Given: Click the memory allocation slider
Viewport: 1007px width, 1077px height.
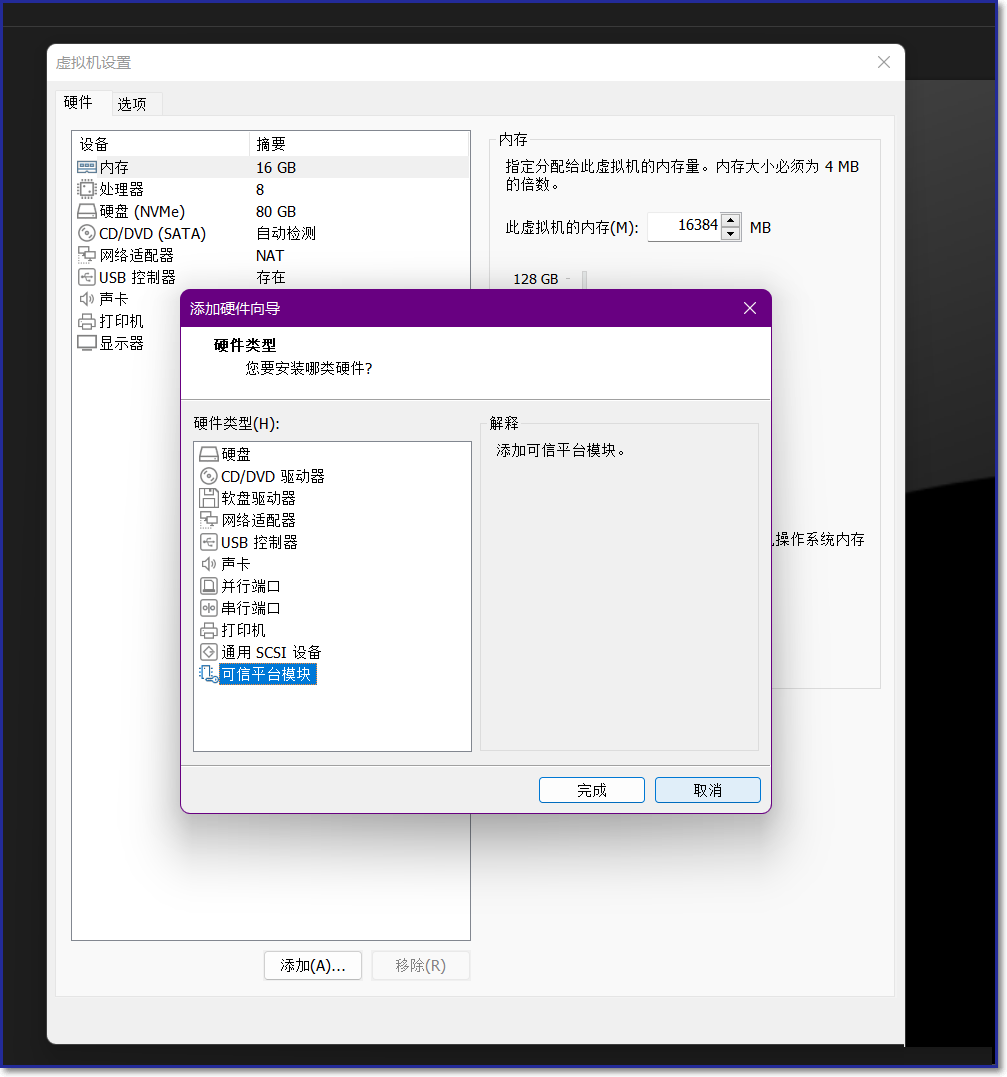Looking at the screenshot, I should pyautogui.click(x=584, y=280).
